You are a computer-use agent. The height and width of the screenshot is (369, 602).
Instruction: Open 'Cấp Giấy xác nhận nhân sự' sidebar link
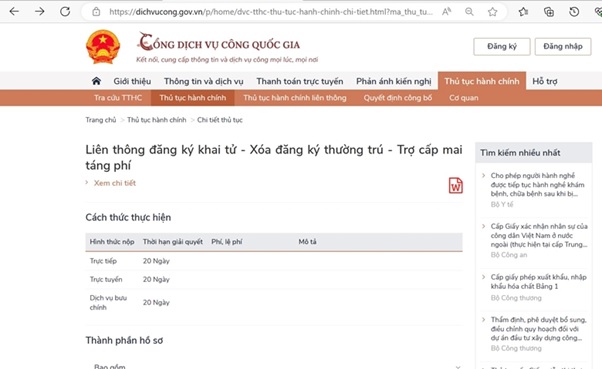(x=539, y=235)
